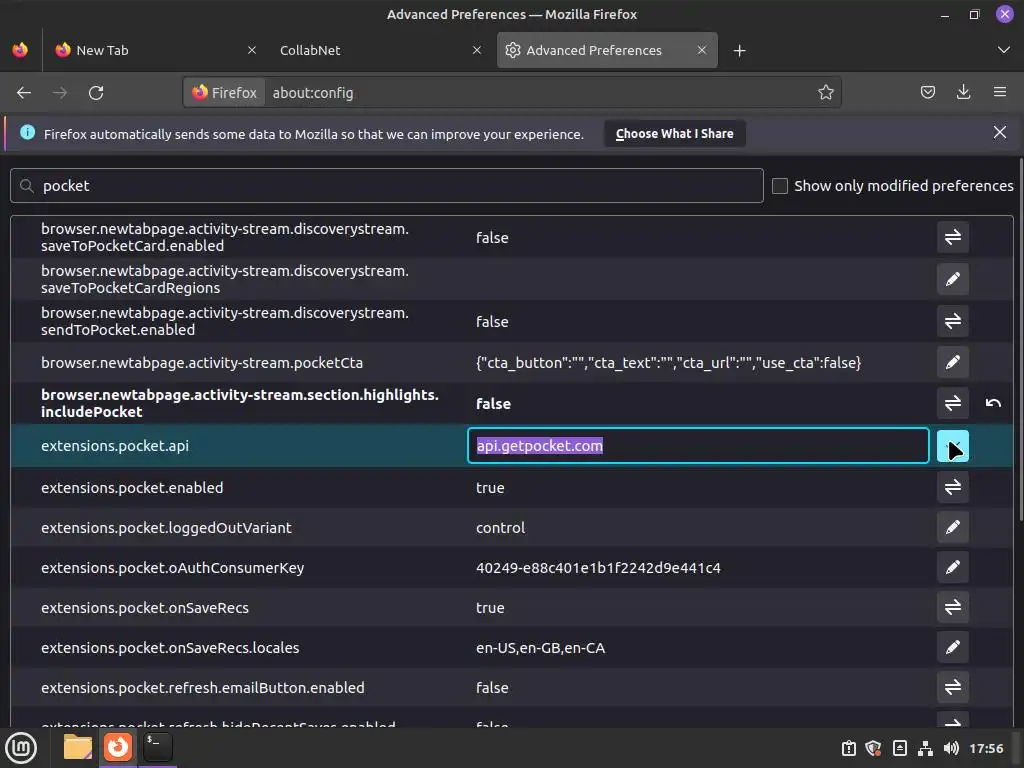Edit extensions.pocket.loggedOutVariant value

coord(952,527)
